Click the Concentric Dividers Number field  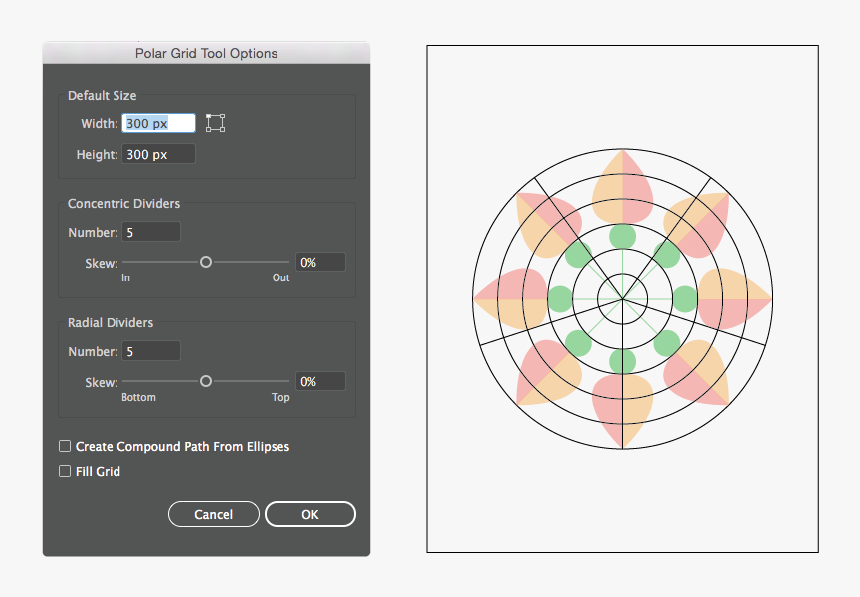point(150,231)
